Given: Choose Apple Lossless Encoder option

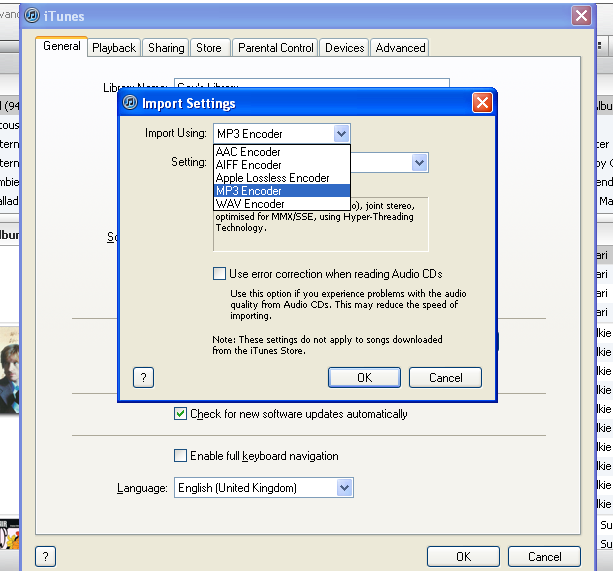Looking at the screenshot, I should (x=282, y=178).
